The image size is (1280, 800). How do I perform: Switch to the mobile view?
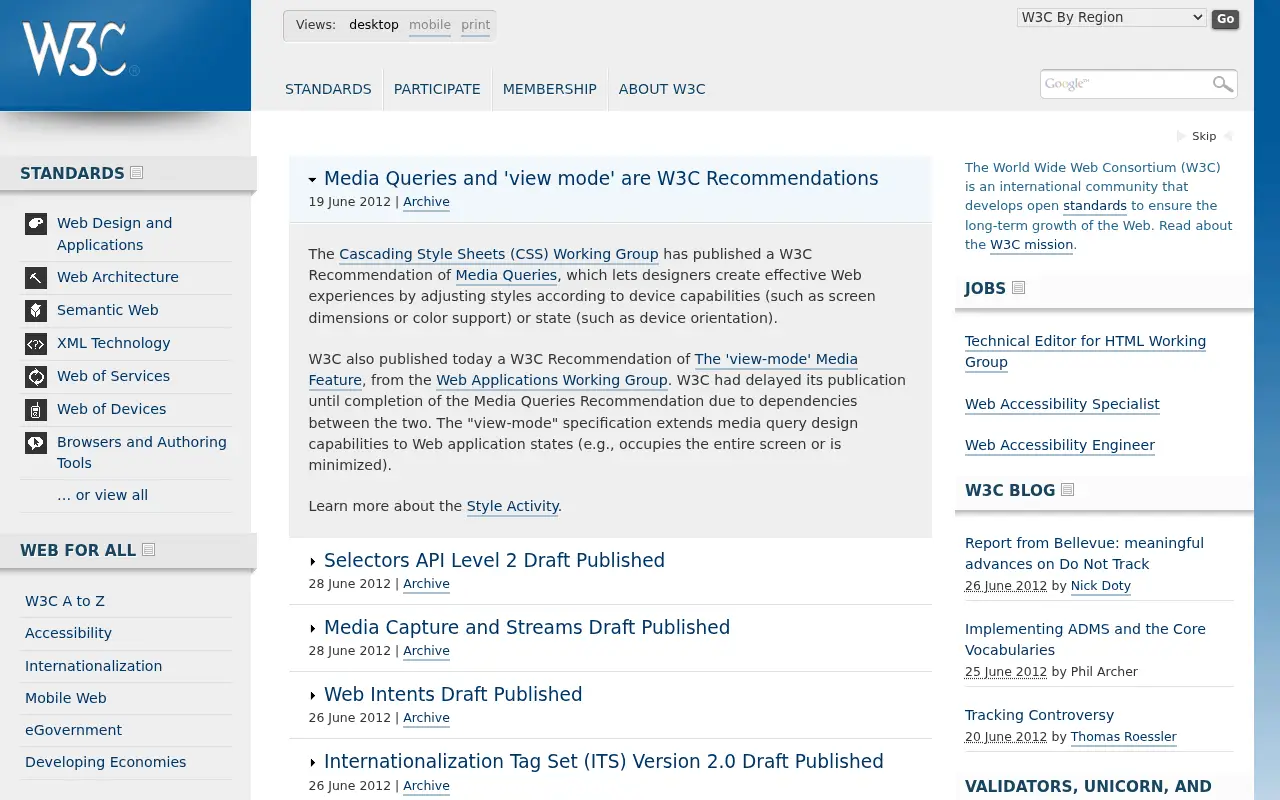click(x=430, y=25)
